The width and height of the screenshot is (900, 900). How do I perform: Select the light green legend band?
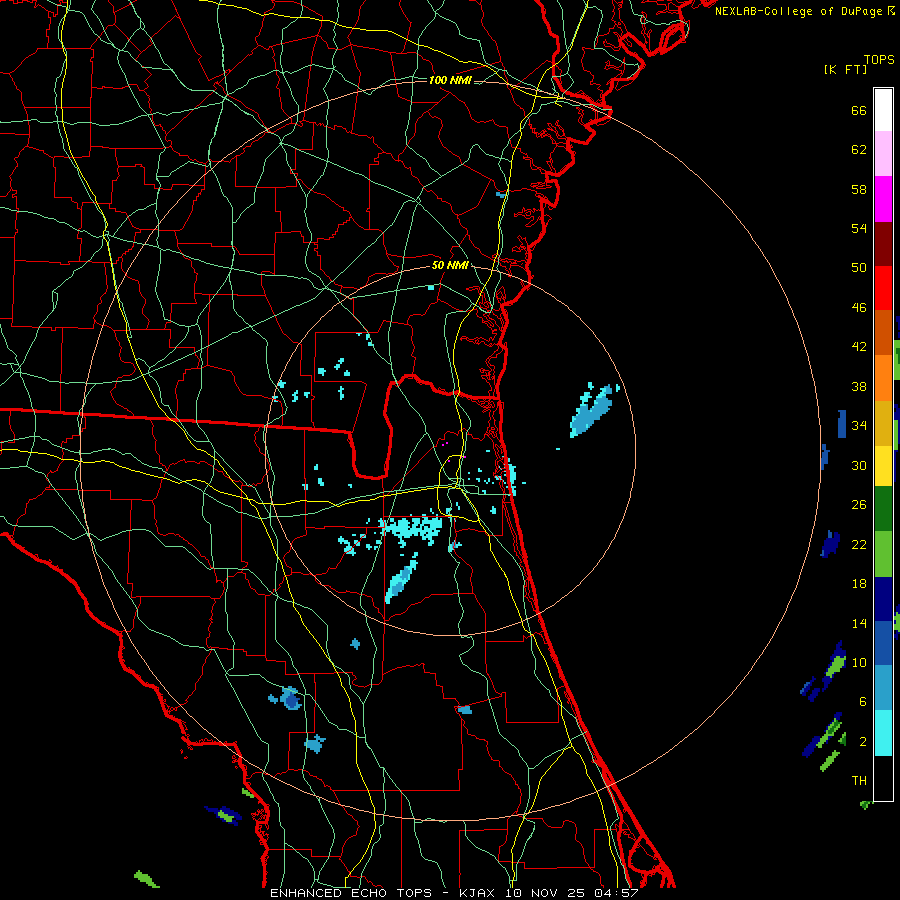[x=883, y=554]
